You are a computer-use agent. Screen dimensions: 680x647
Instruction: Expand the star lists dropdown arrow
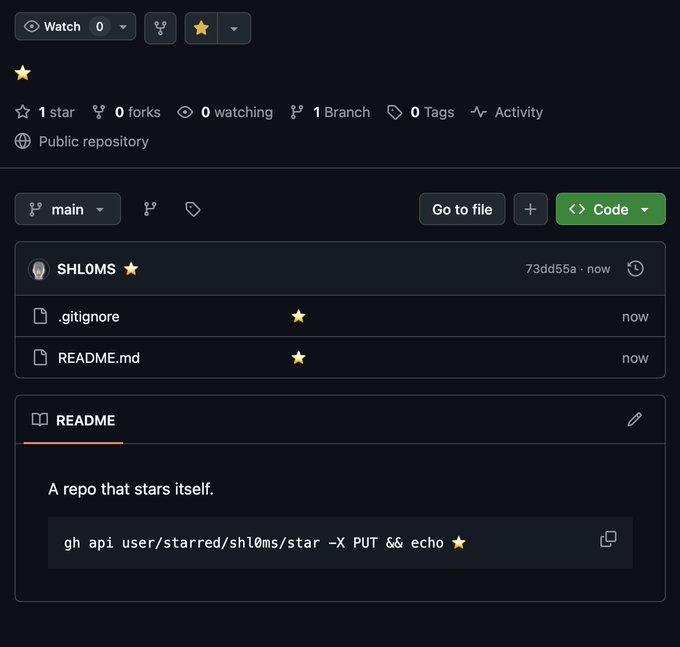pos(234,28)
